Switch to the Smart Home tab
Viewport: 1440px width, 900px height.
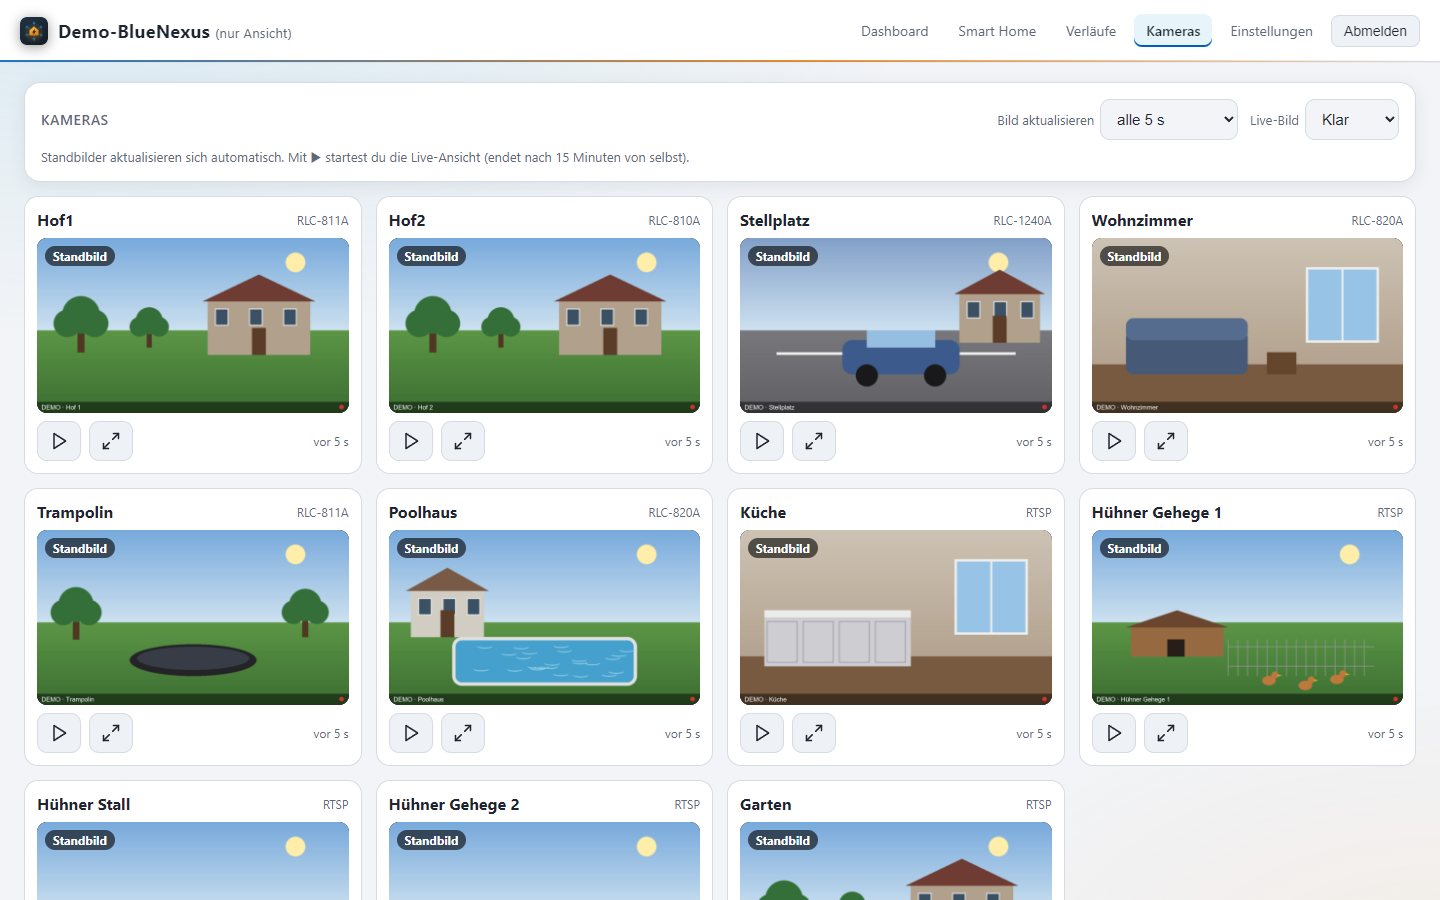pos(997,31)
